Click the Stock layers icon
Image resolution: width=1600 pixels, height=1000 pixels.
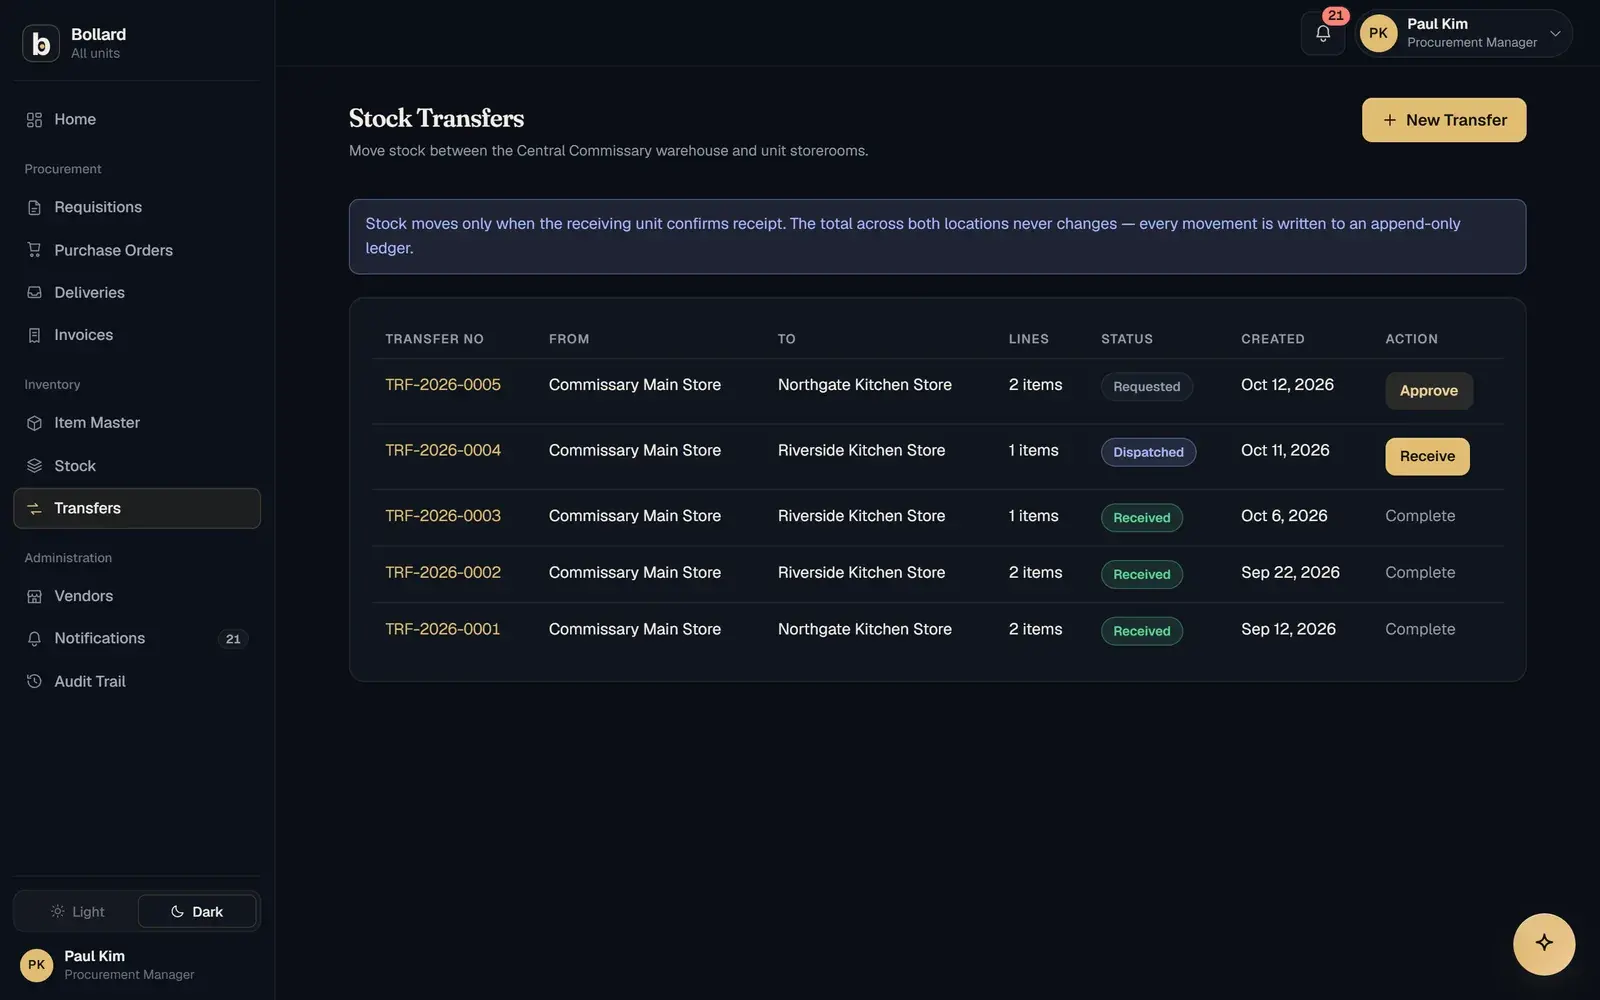(34, 466)
